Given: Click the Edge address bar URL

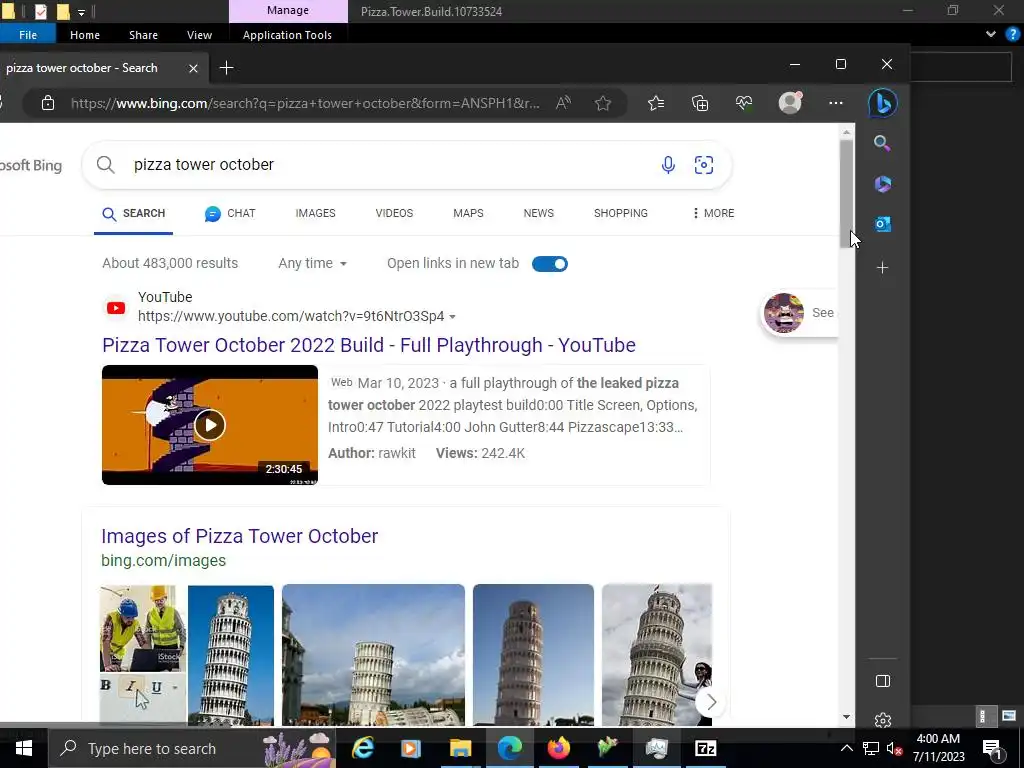Looking at the screenshot, I should point(306,103).
